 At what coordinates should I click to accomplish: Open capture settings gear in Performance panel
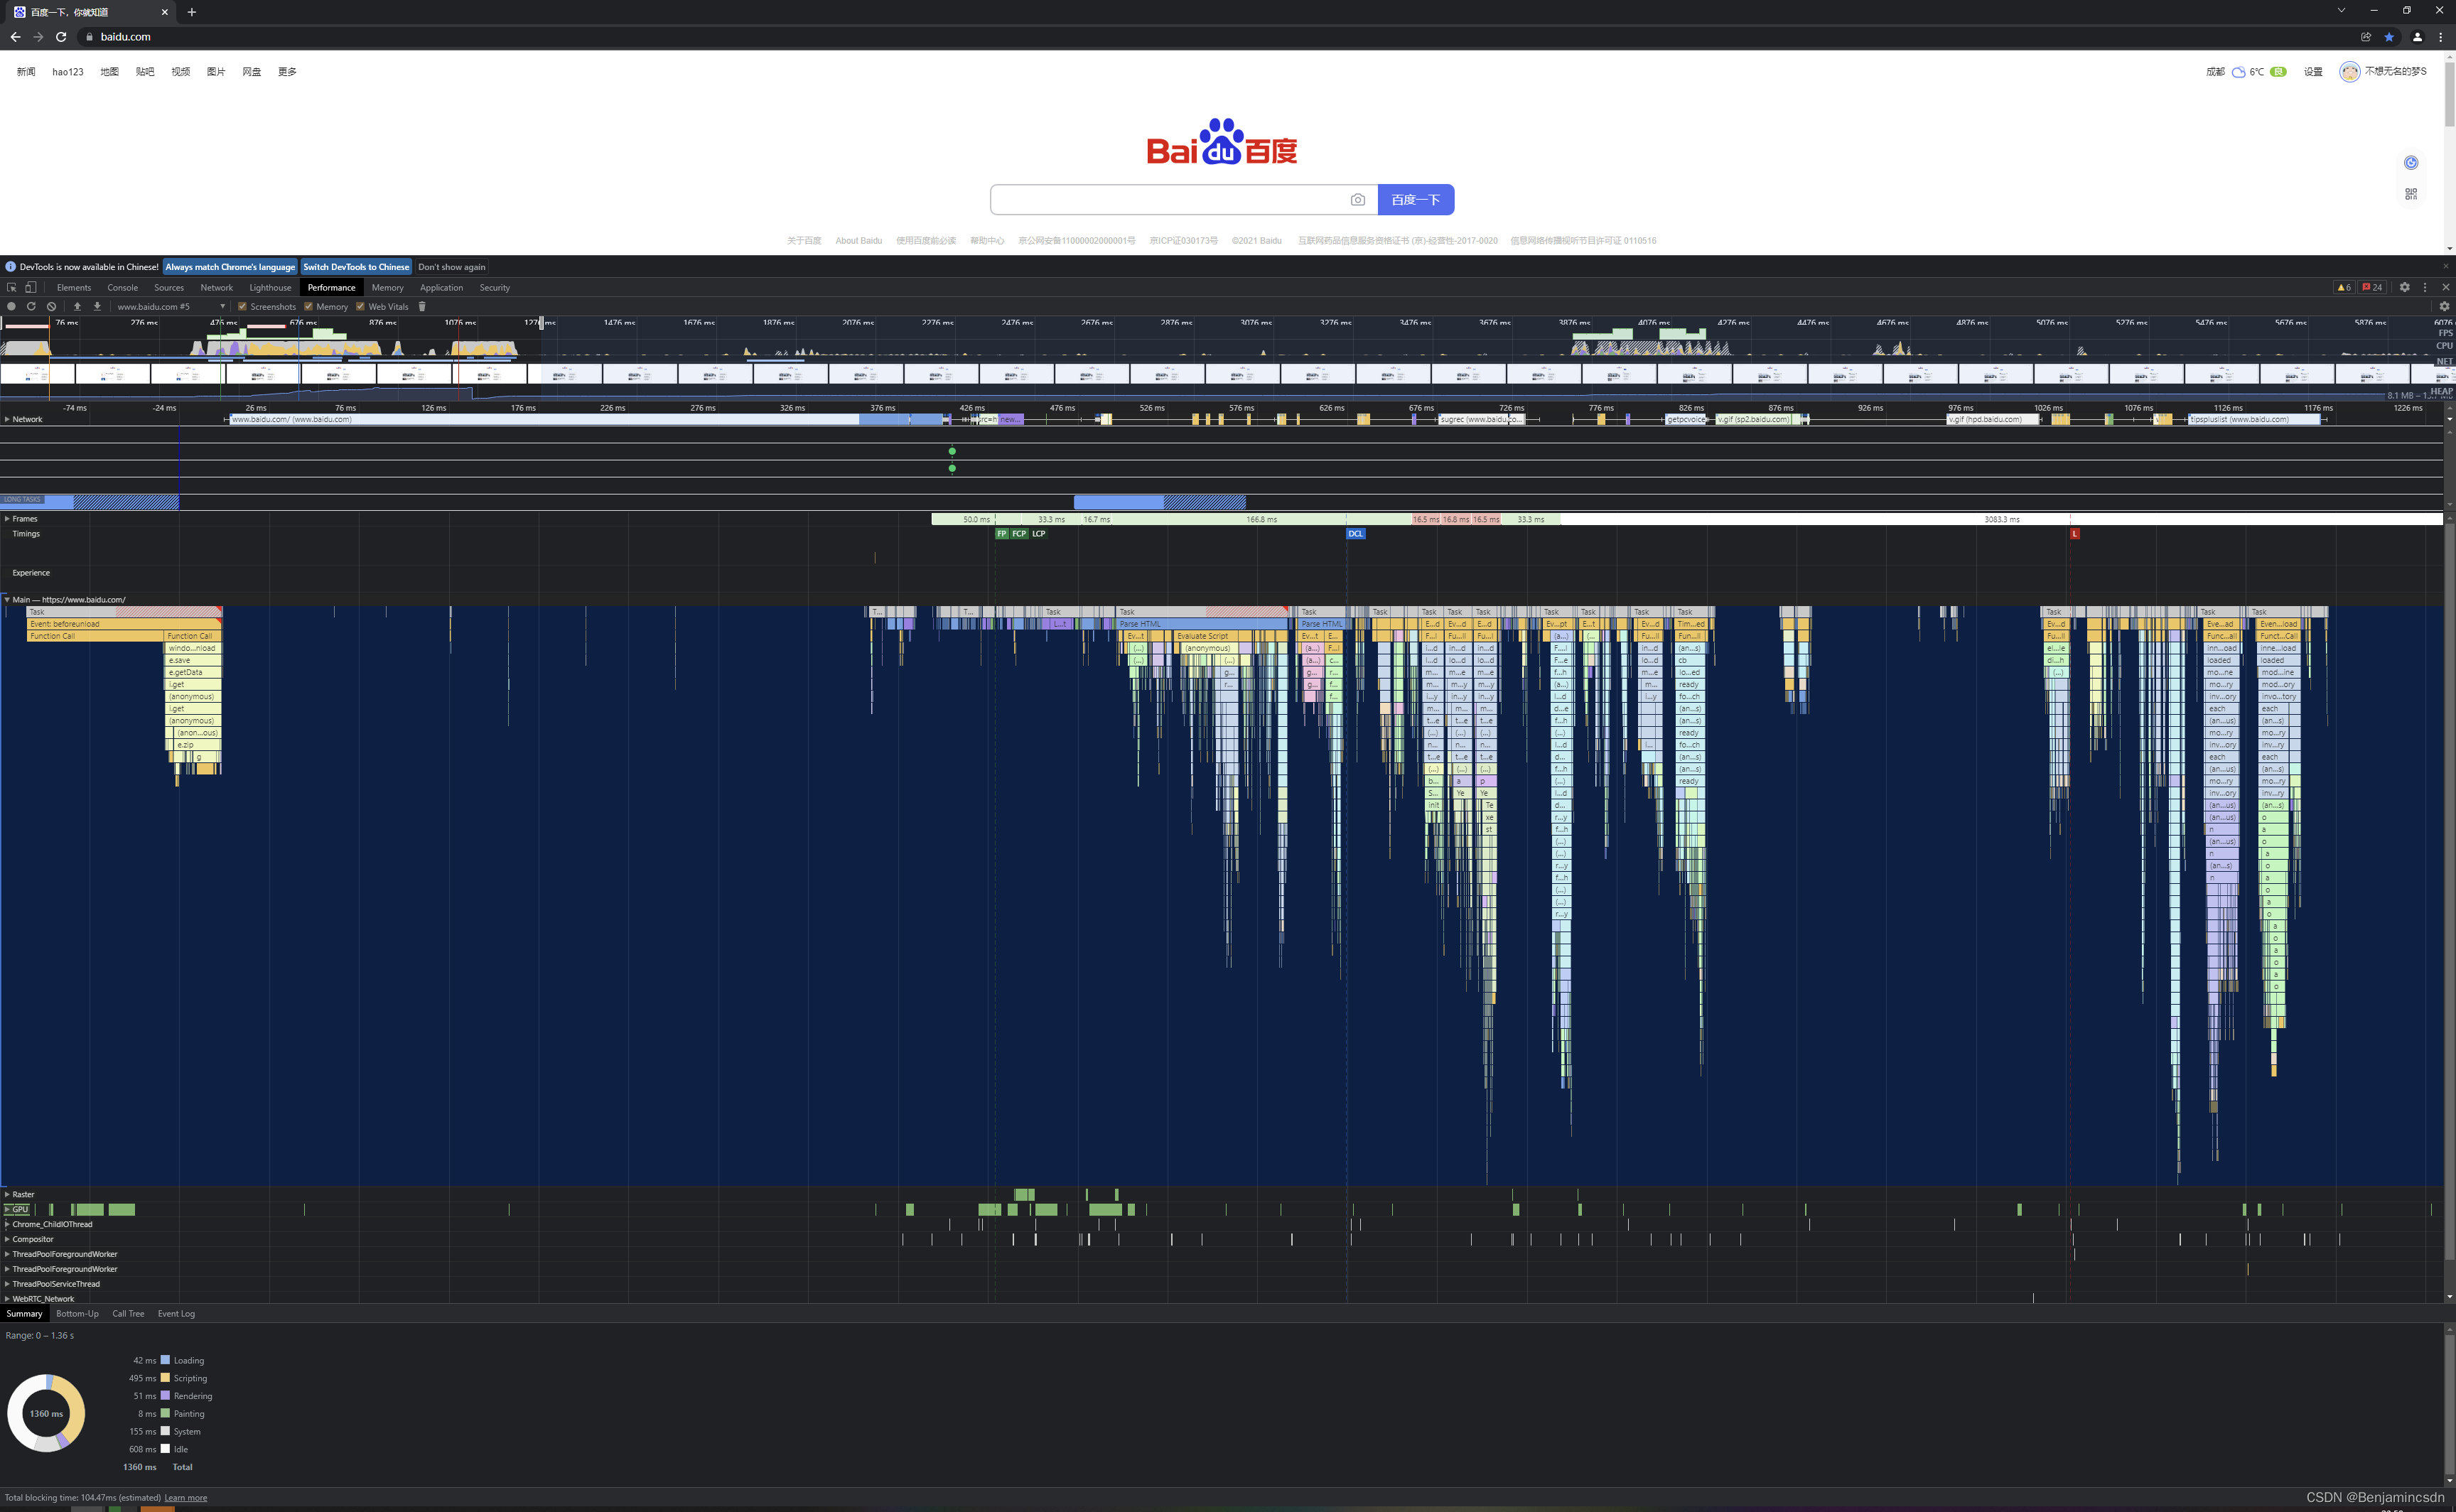(2444, 307)
